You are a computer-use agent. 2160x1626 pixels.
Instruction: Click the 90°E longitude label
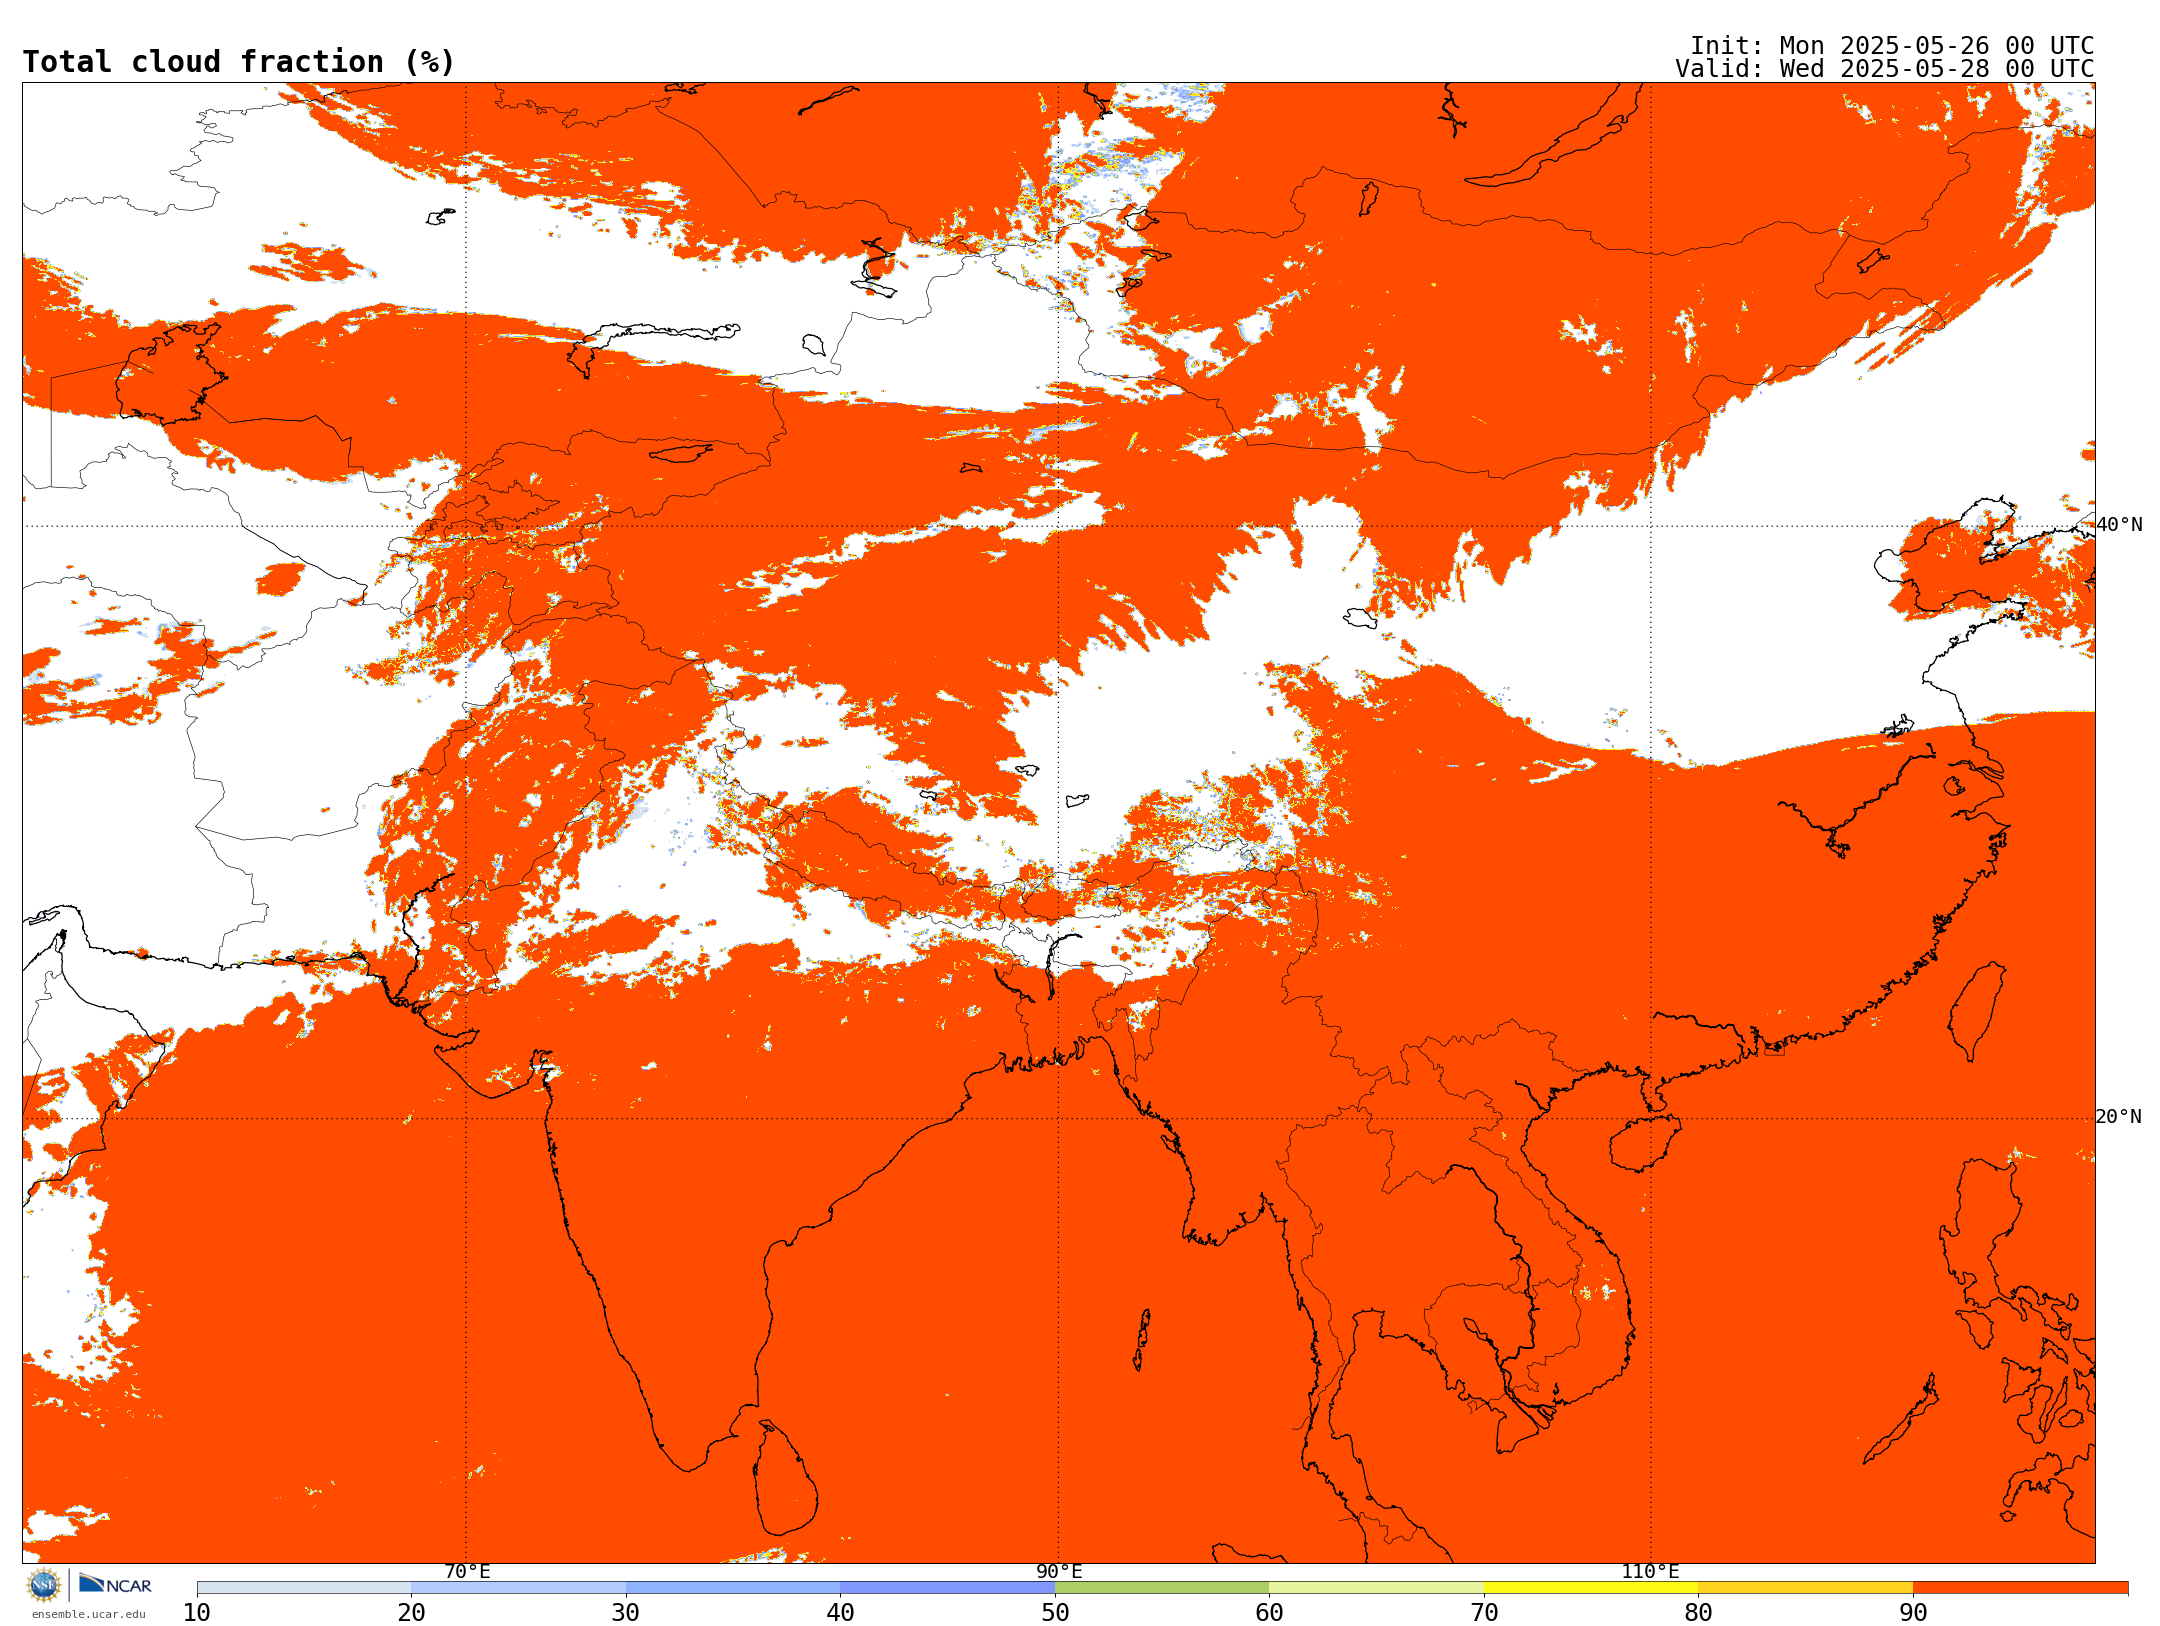pos(1059,1572)
